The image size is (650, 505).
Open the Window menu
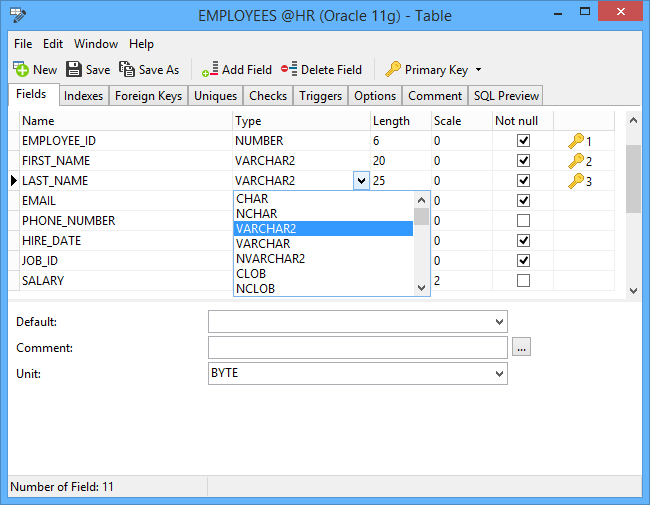coord(96,44)
